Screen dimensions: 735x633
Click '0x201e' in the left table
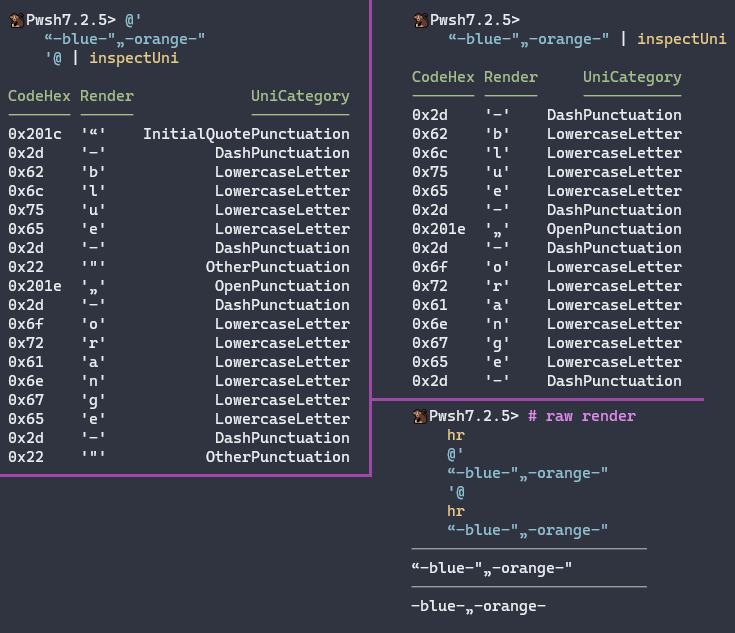[35, 286]
